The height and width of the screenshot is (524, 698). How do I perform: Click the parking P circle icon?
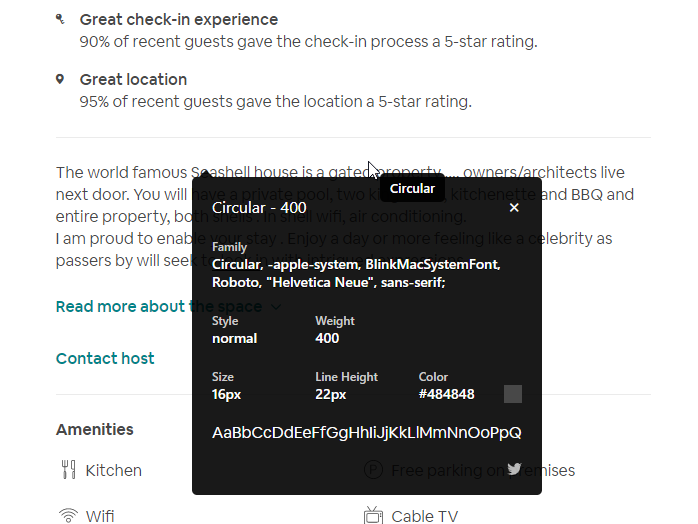click(x=373, y=470)
